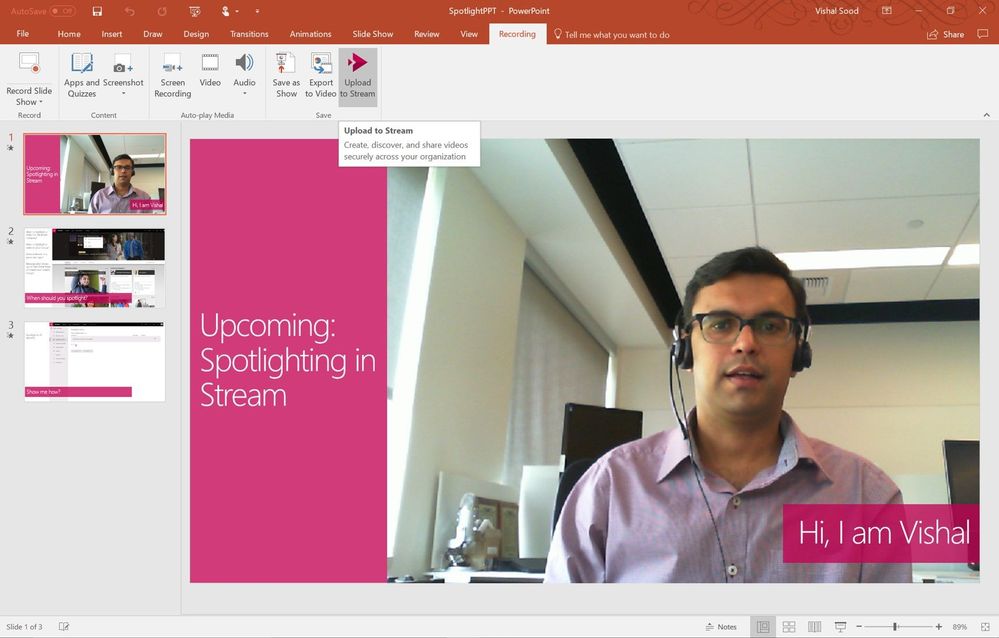This screenshot has height=638, width=999.
Task: Click the animation star under slide number 2
Action: pos(10,242)
